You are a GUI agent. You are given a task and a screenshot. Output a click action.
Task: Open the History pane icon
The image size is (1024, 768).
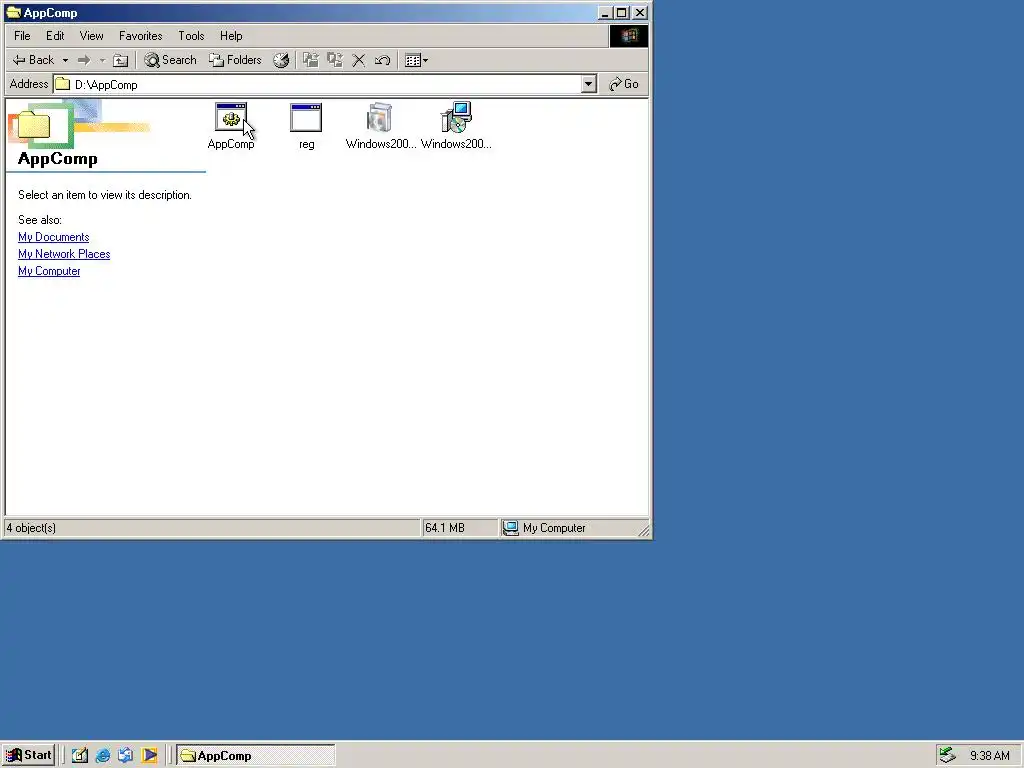pyautogui.click(x=281, y=60)
